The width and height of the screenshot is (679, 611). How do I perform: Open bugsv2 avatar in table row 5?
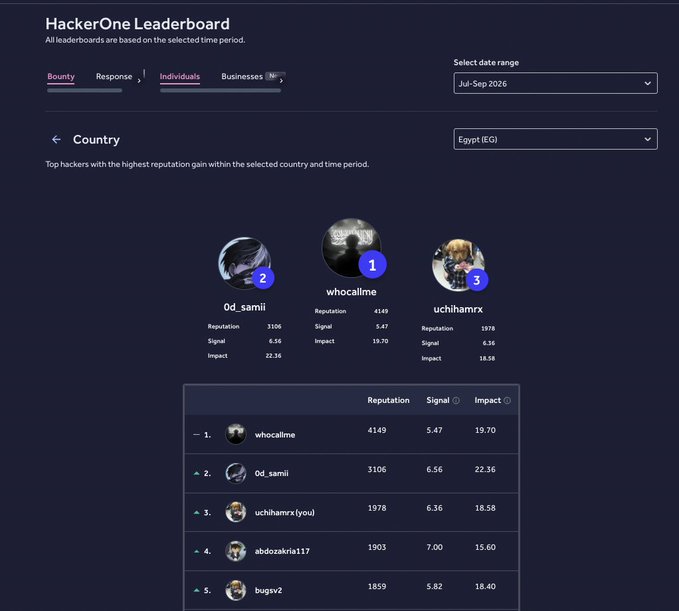point(236,590)
